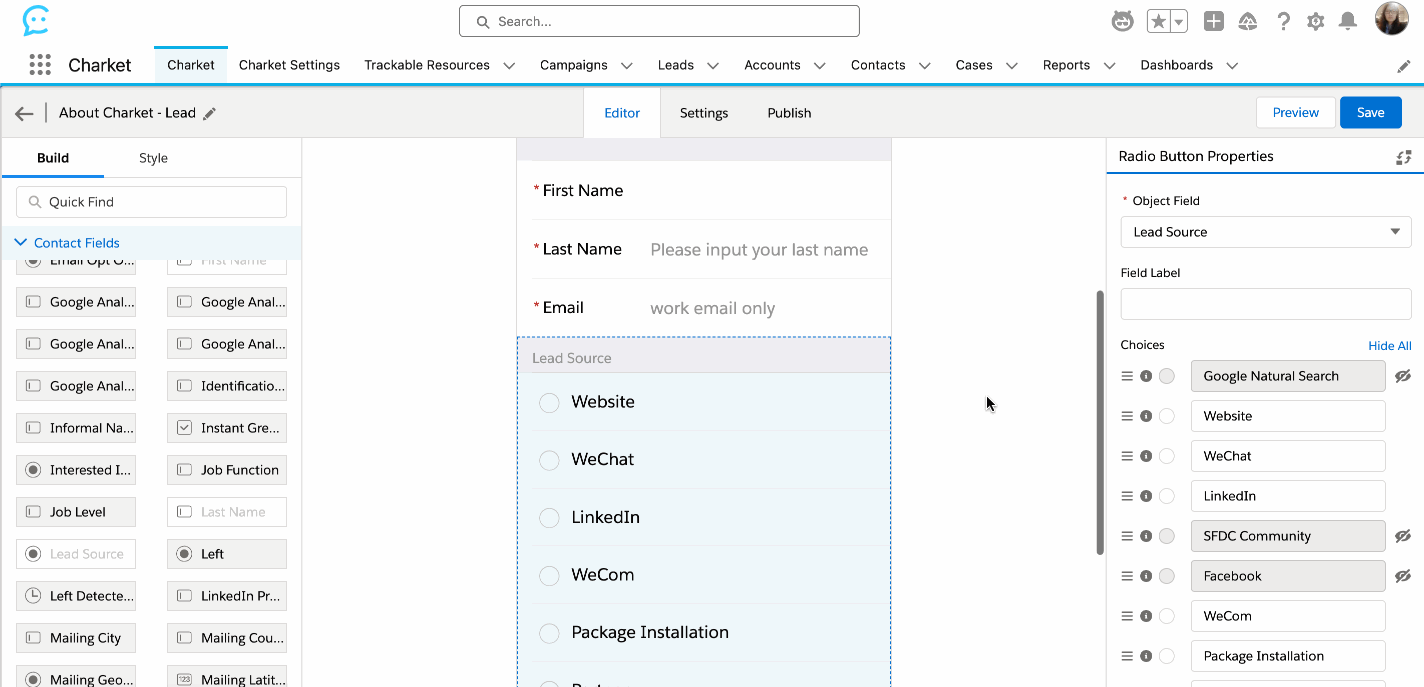The width and height of the screenshot is (1424, 687).
Task: Set WeChat as default choice radio
Action: click(x=1166, y=456)
